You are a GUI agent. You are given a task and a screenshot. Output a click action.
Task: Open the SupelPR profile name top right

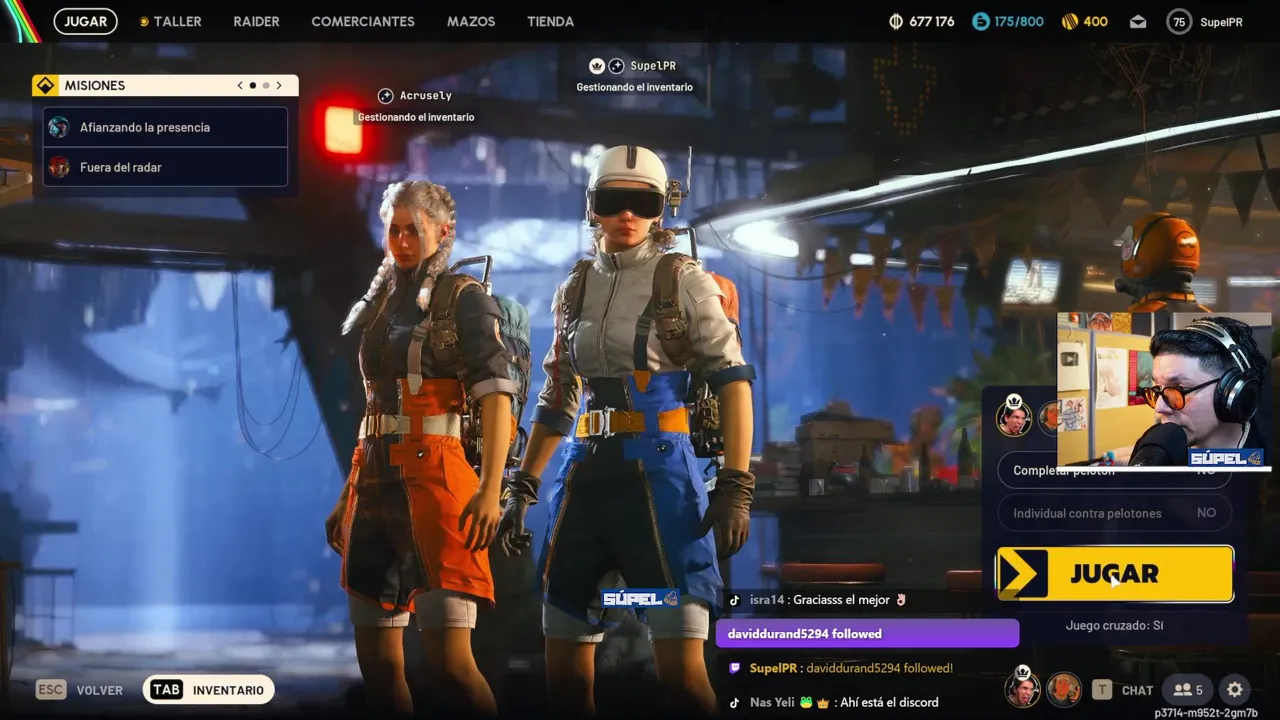point(1221,21)
